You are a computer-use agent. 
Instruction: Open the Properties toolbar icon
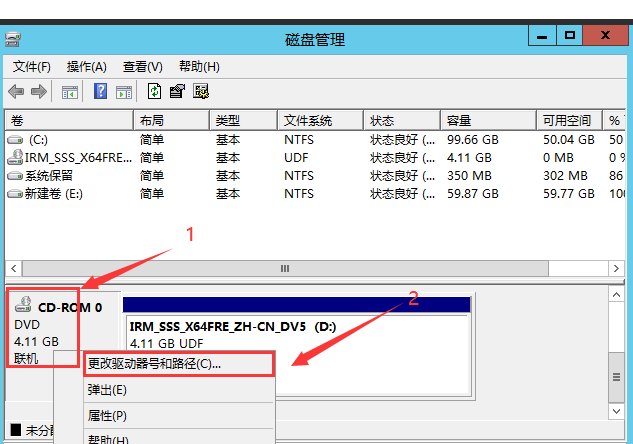coord(177,91)
